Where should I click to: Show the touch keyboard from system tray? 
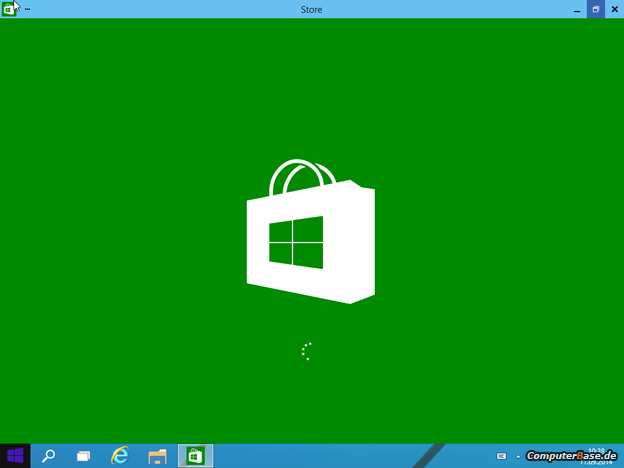click(x=502, y=456)
